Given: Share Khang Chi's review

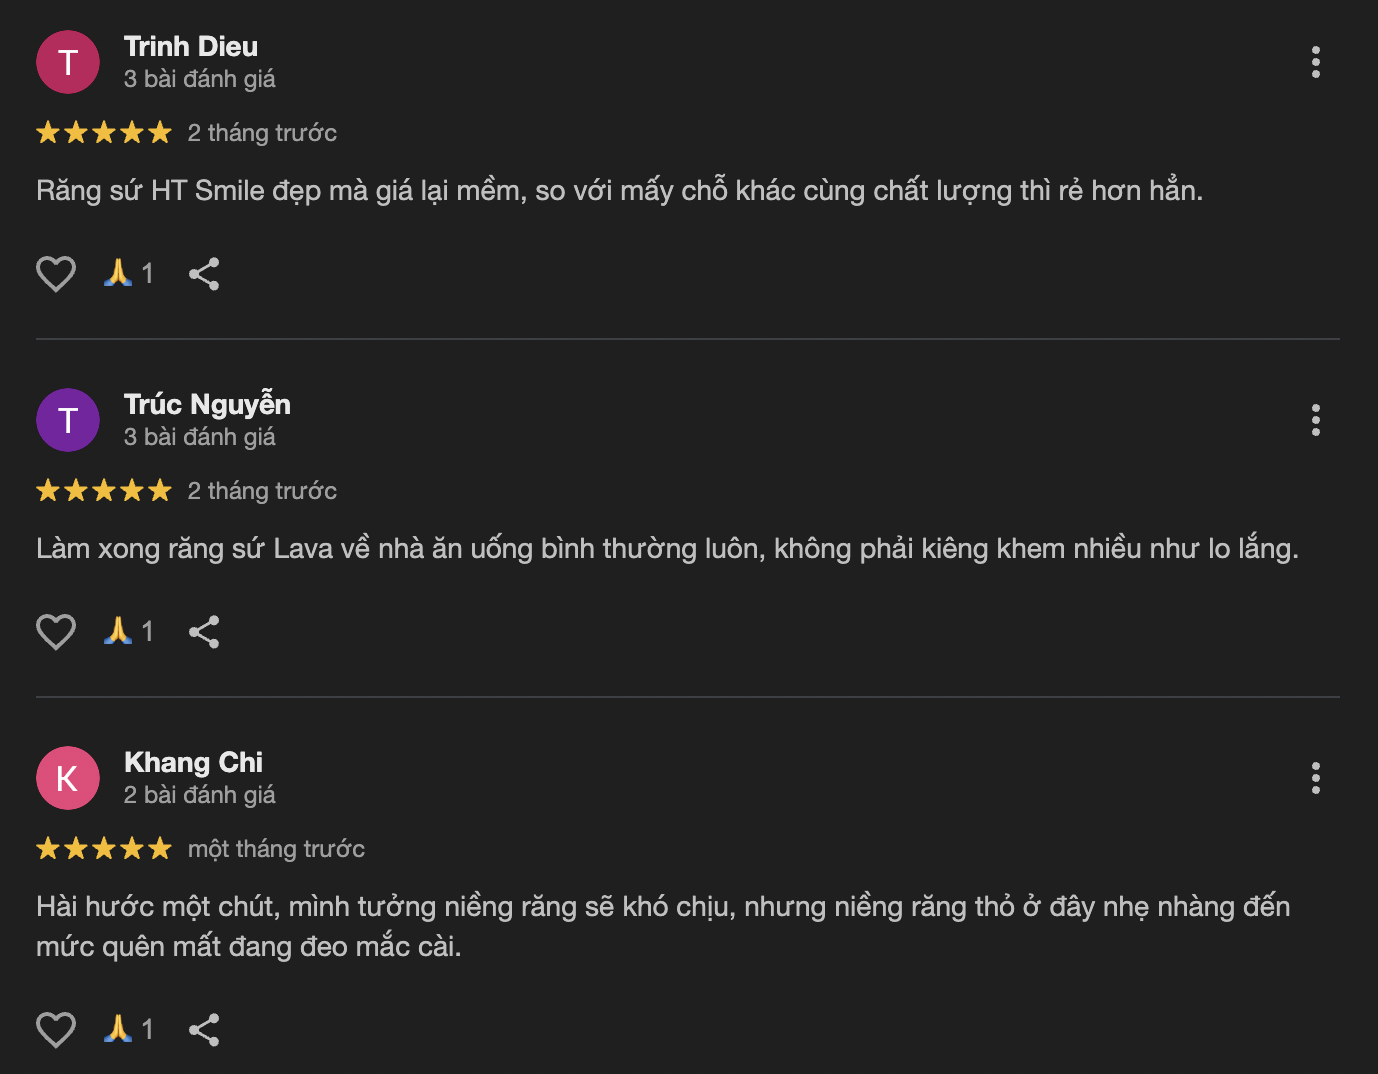Looking at the screenshot, I should click(204, 1029).
